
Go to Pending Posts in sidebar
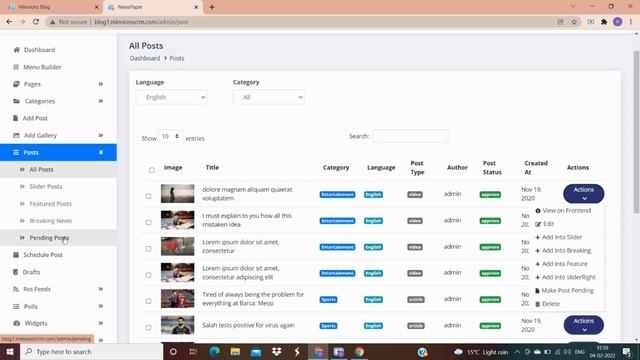(49, 238)
